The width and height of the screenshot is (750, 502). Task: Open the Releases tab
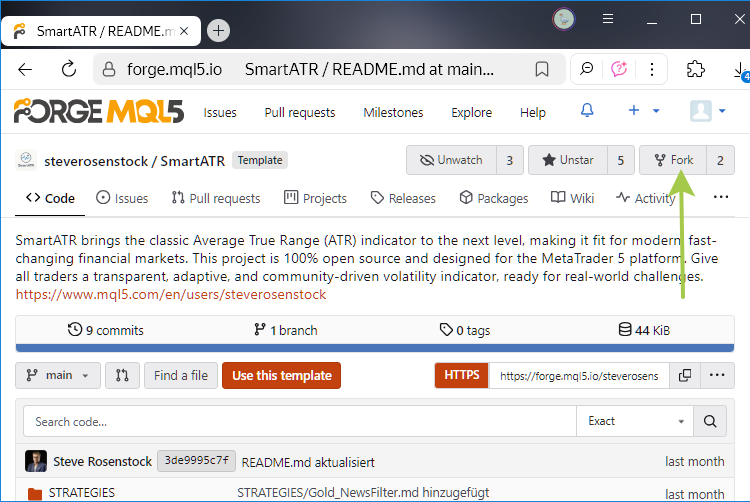403,198
